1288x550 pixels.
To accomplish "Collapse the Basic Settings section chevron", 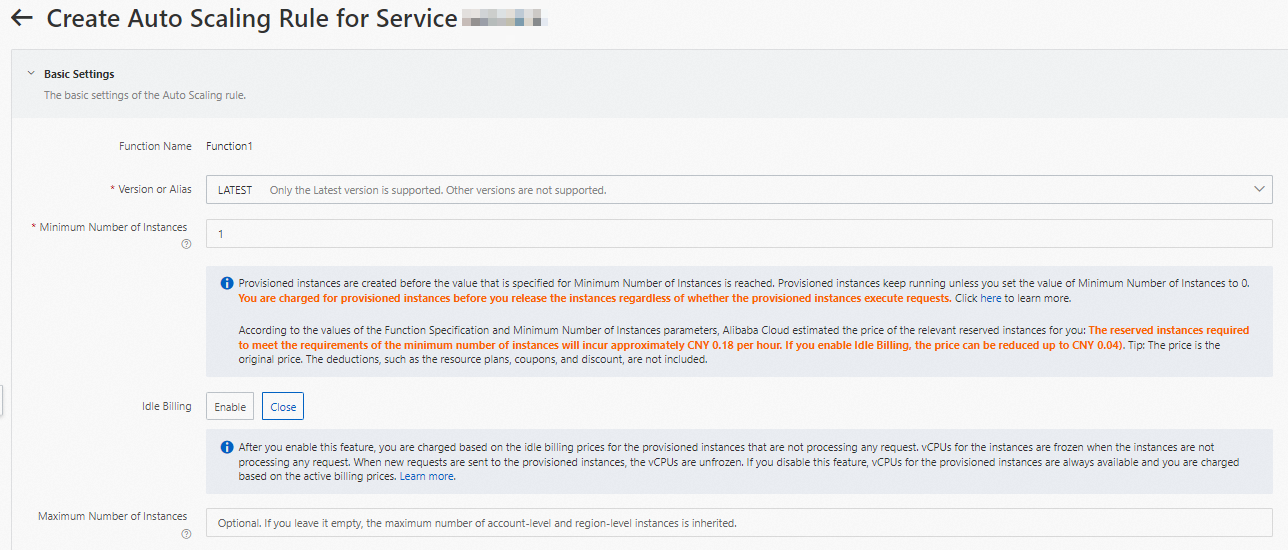I will [31, 74].
